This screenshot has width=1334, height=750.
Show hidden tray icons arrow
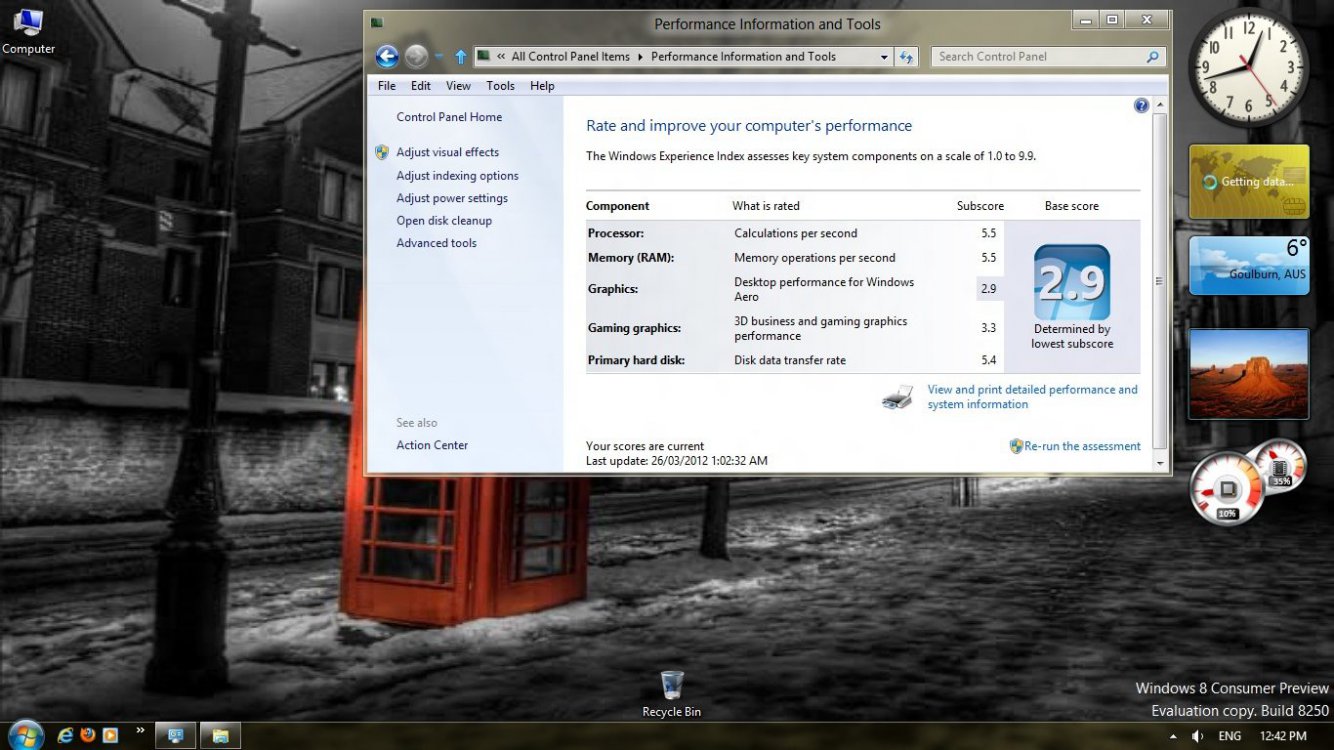pyautogui.click(x=1173, y=736)
